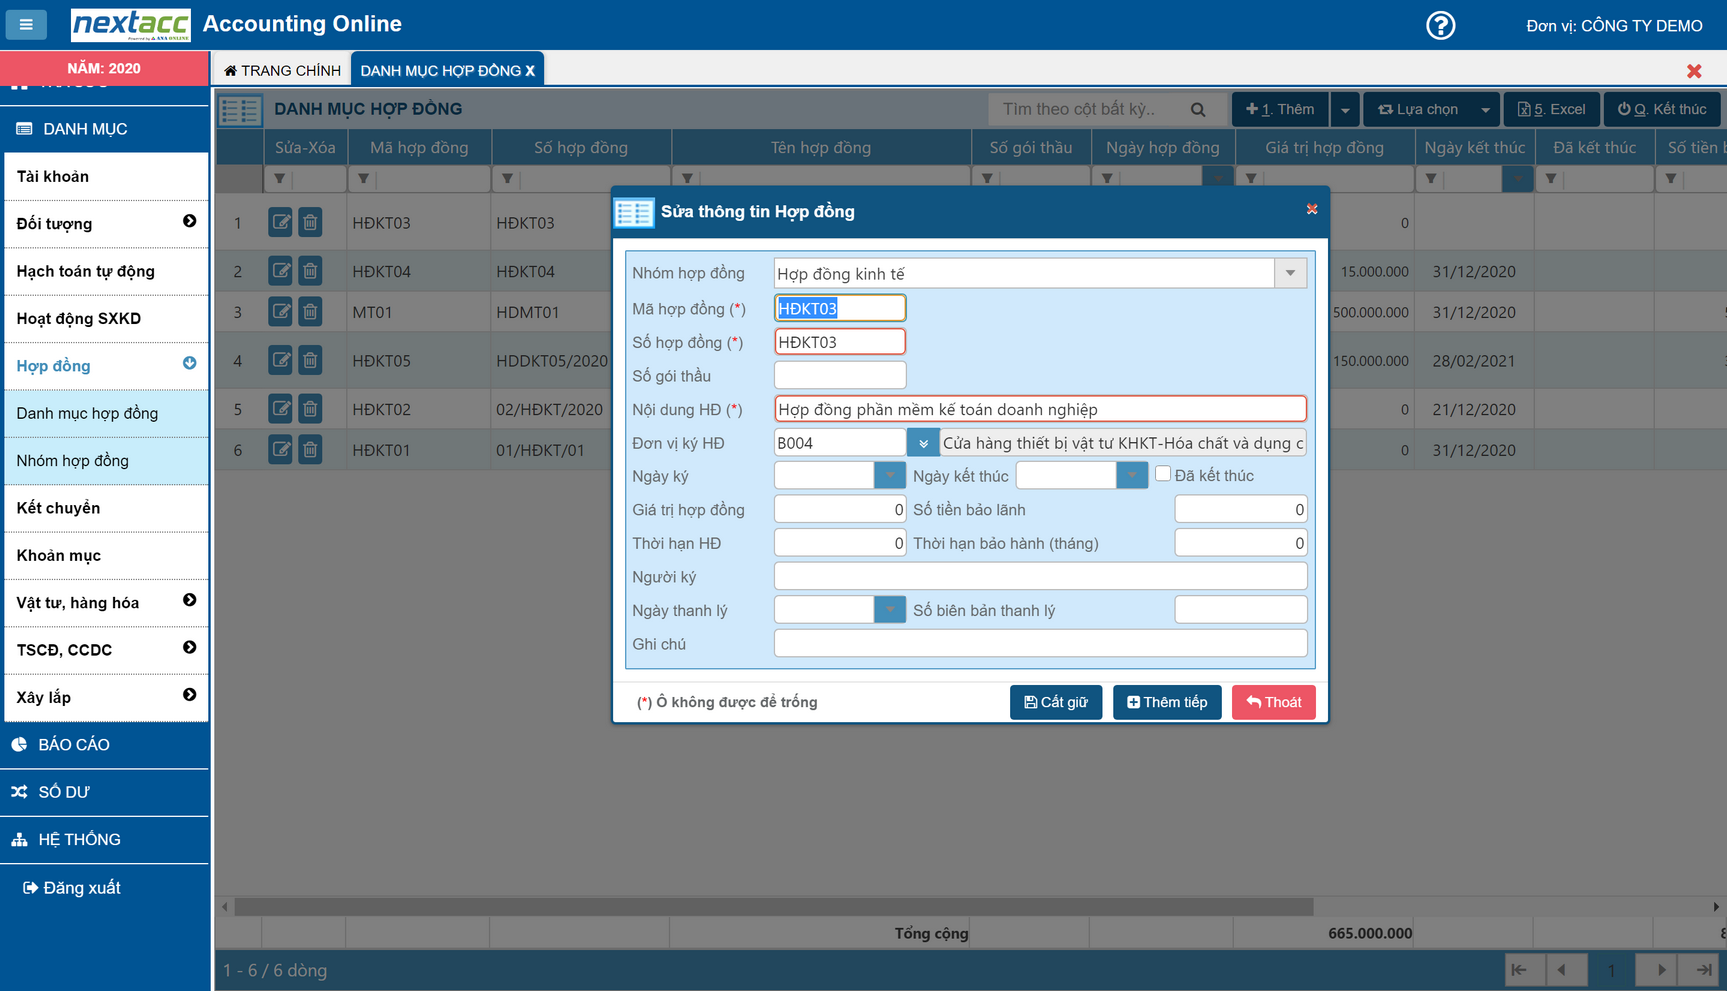Click the Cất giữ save button

coord(1055,702)
